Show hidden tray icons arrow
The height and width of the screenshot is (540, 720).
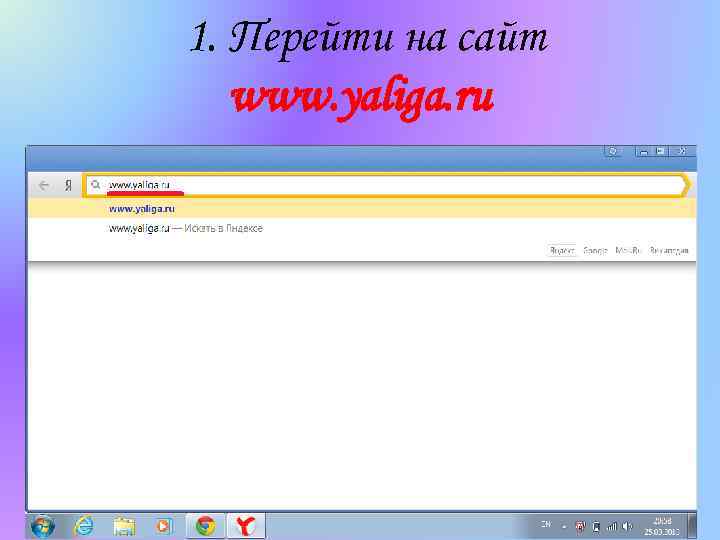coord(564,527)
